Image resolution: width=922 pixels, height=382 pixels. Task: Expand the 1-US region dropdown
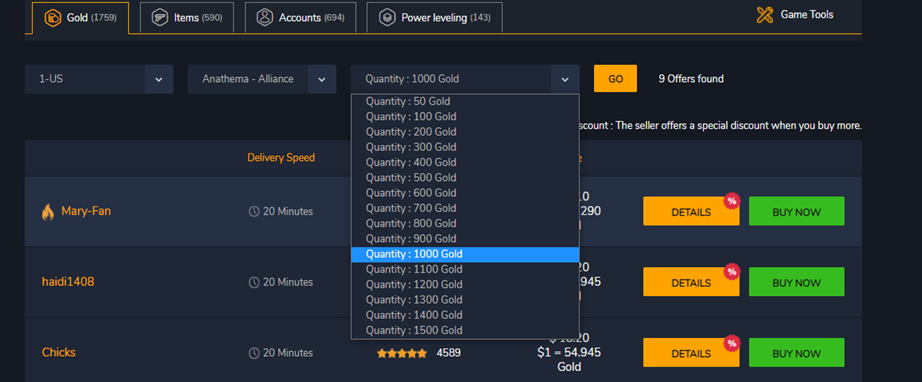click(x=99, y=79)
